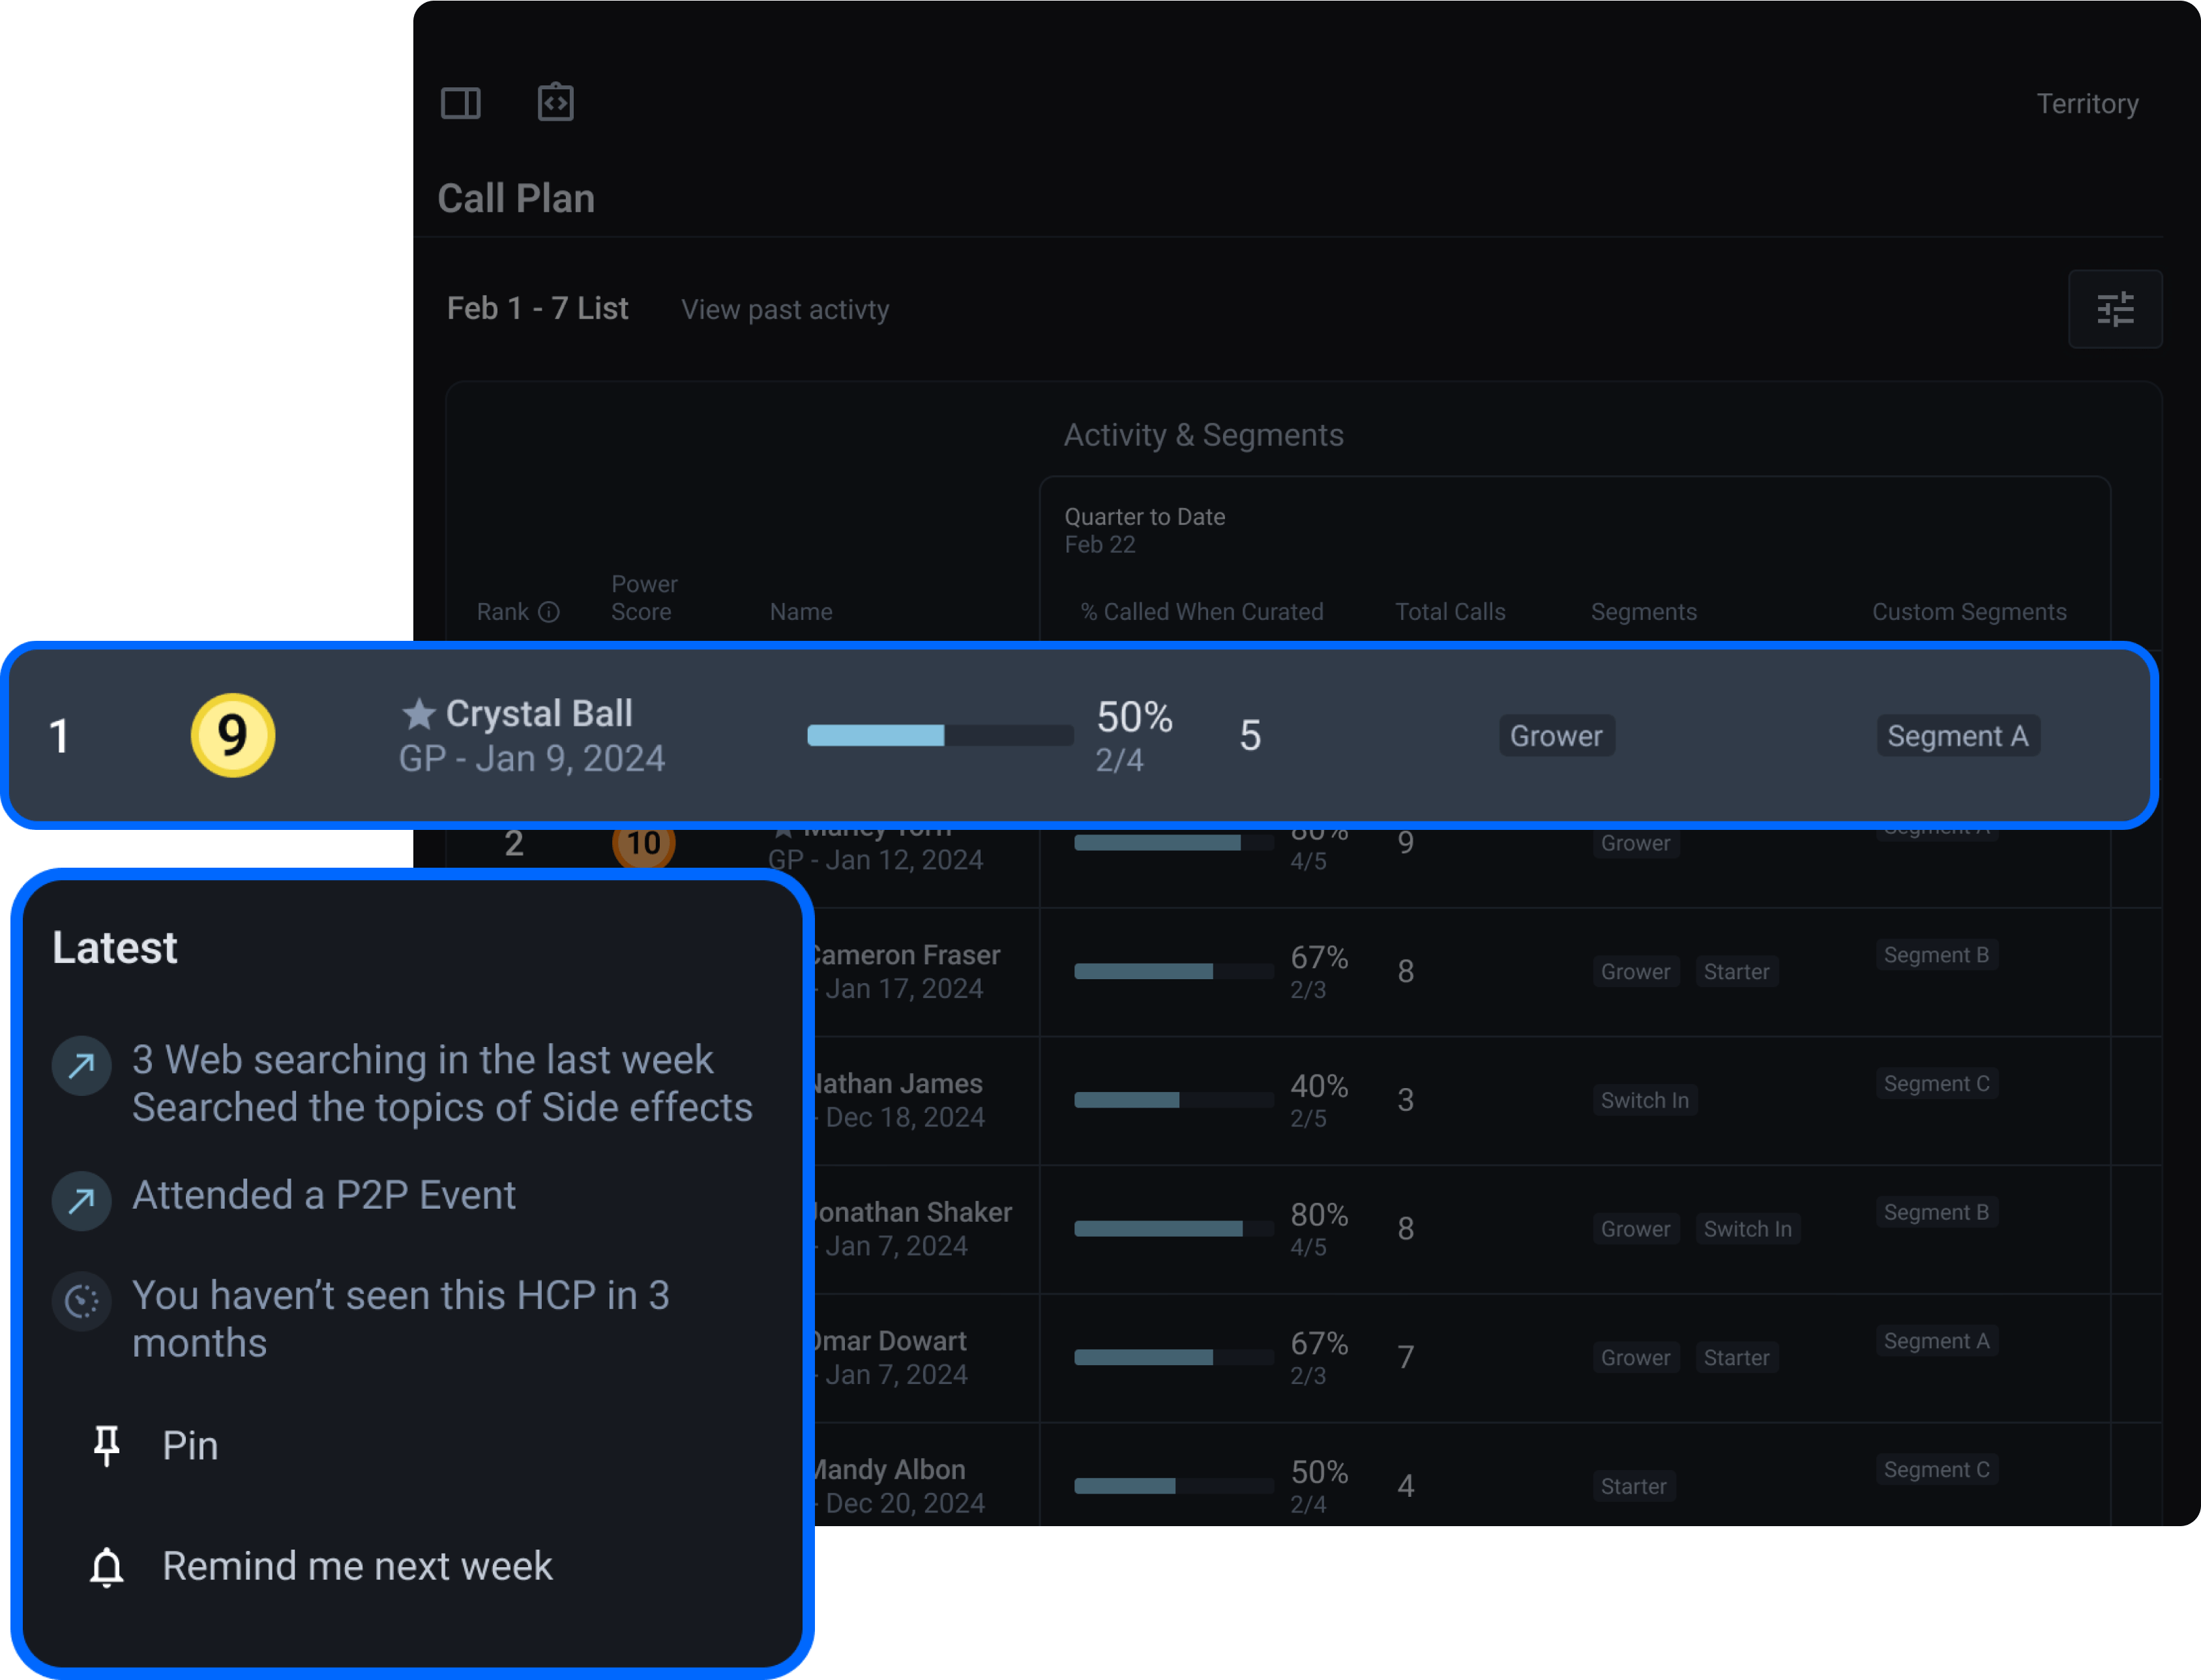Click the bell reminder icon
Screen dimensions: 2201x1680
(x=106, y=1566)
